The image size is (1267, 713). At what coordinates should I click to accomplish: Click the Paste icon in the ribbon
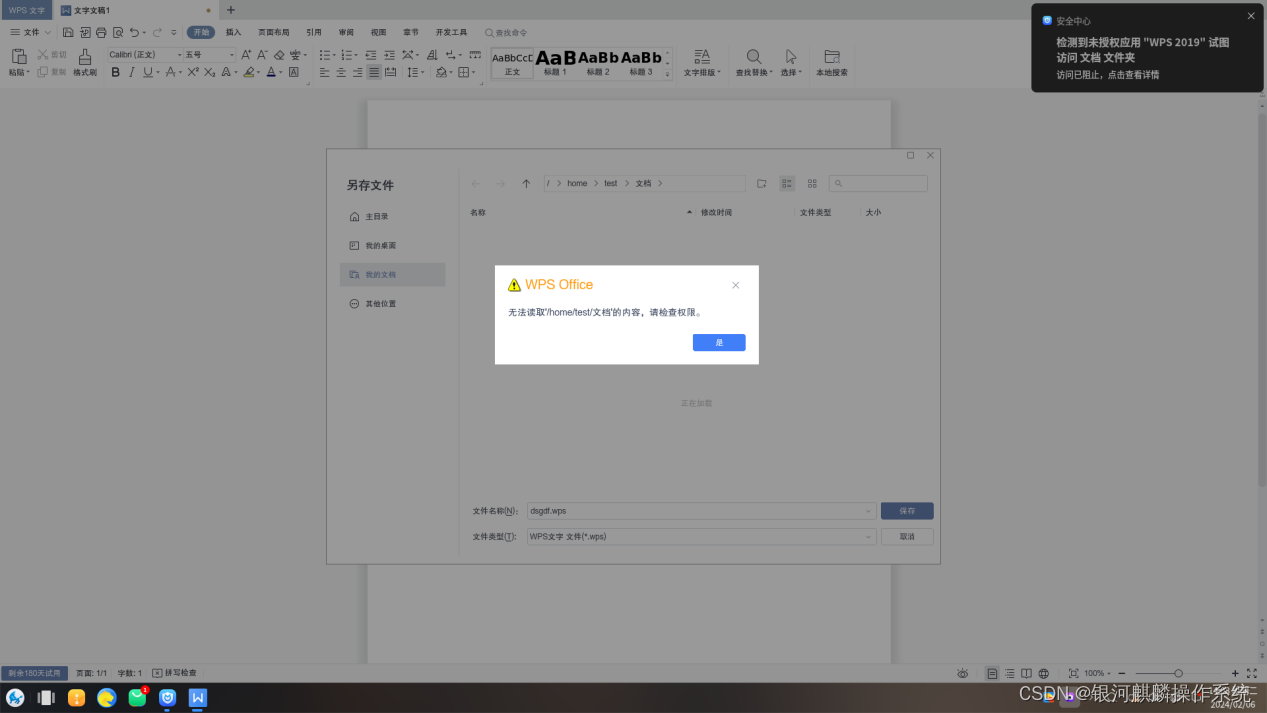(x=18, y=57)
